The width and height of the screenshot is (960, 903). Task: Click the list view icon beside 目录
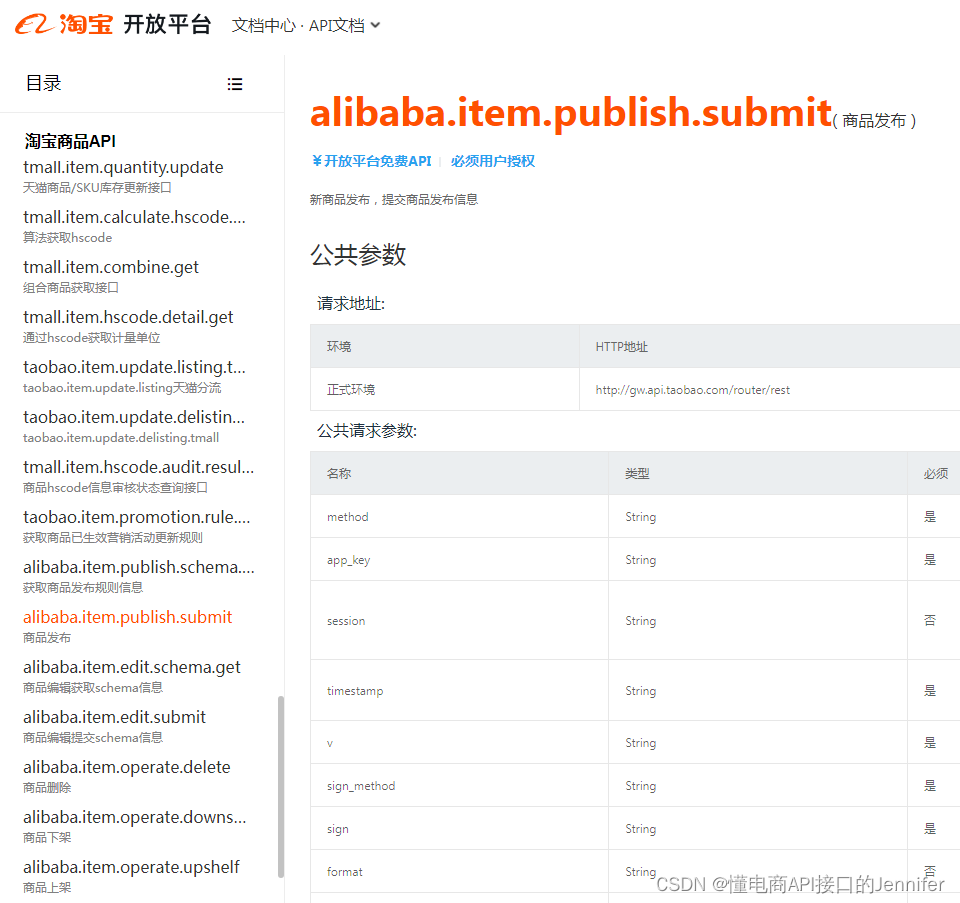pos(235,83)
